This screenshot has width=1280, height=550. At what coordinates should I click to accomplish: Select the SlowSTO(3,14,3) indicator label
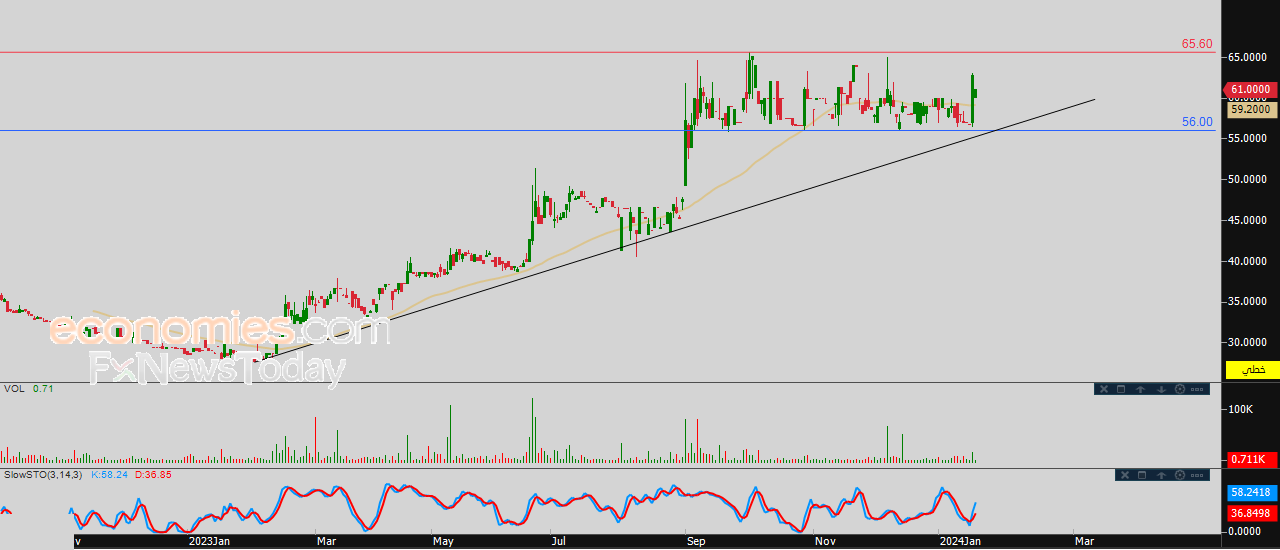click(44, 474)
